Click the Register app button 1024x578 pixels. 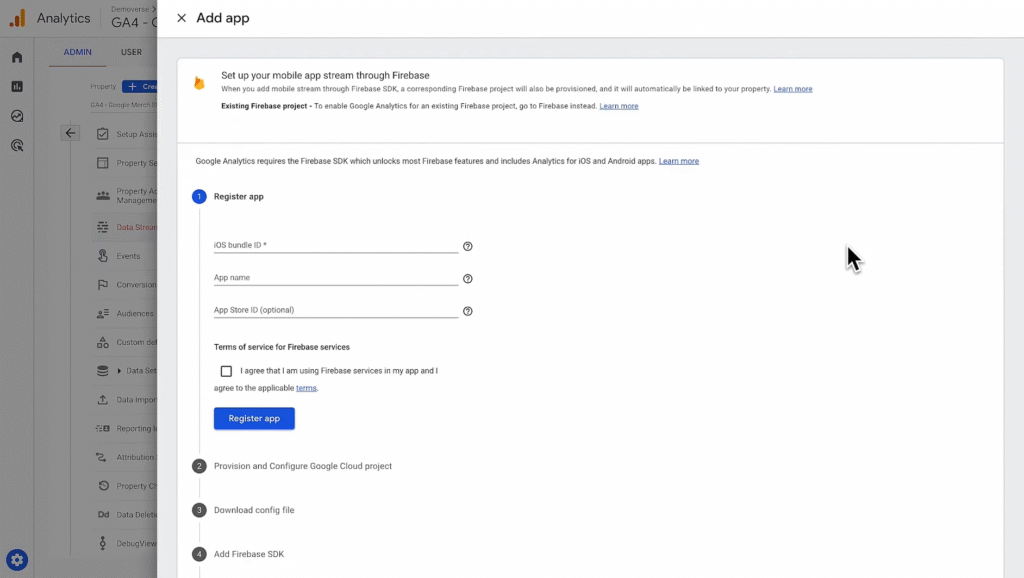tap(254, 419)
